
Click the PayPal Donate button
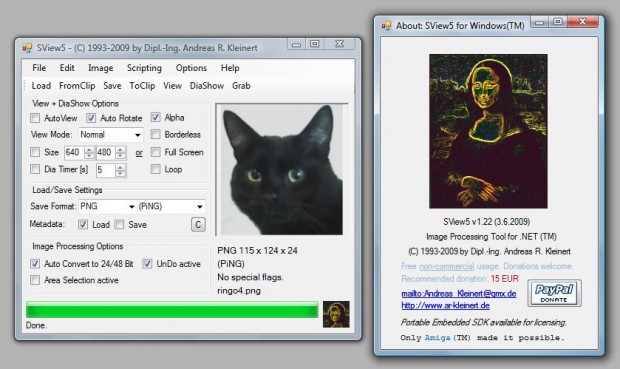(x=554, y=293)
